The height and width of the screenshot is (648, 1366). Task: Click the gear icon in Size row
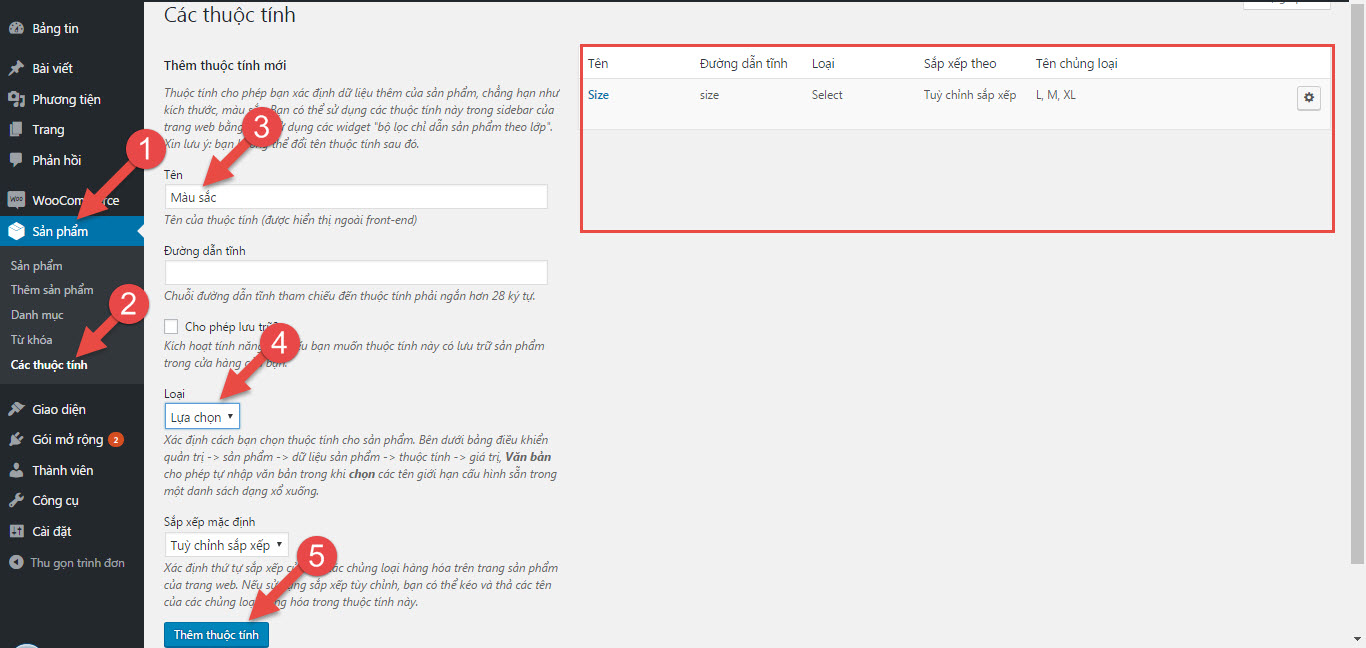pos(1308,97)
